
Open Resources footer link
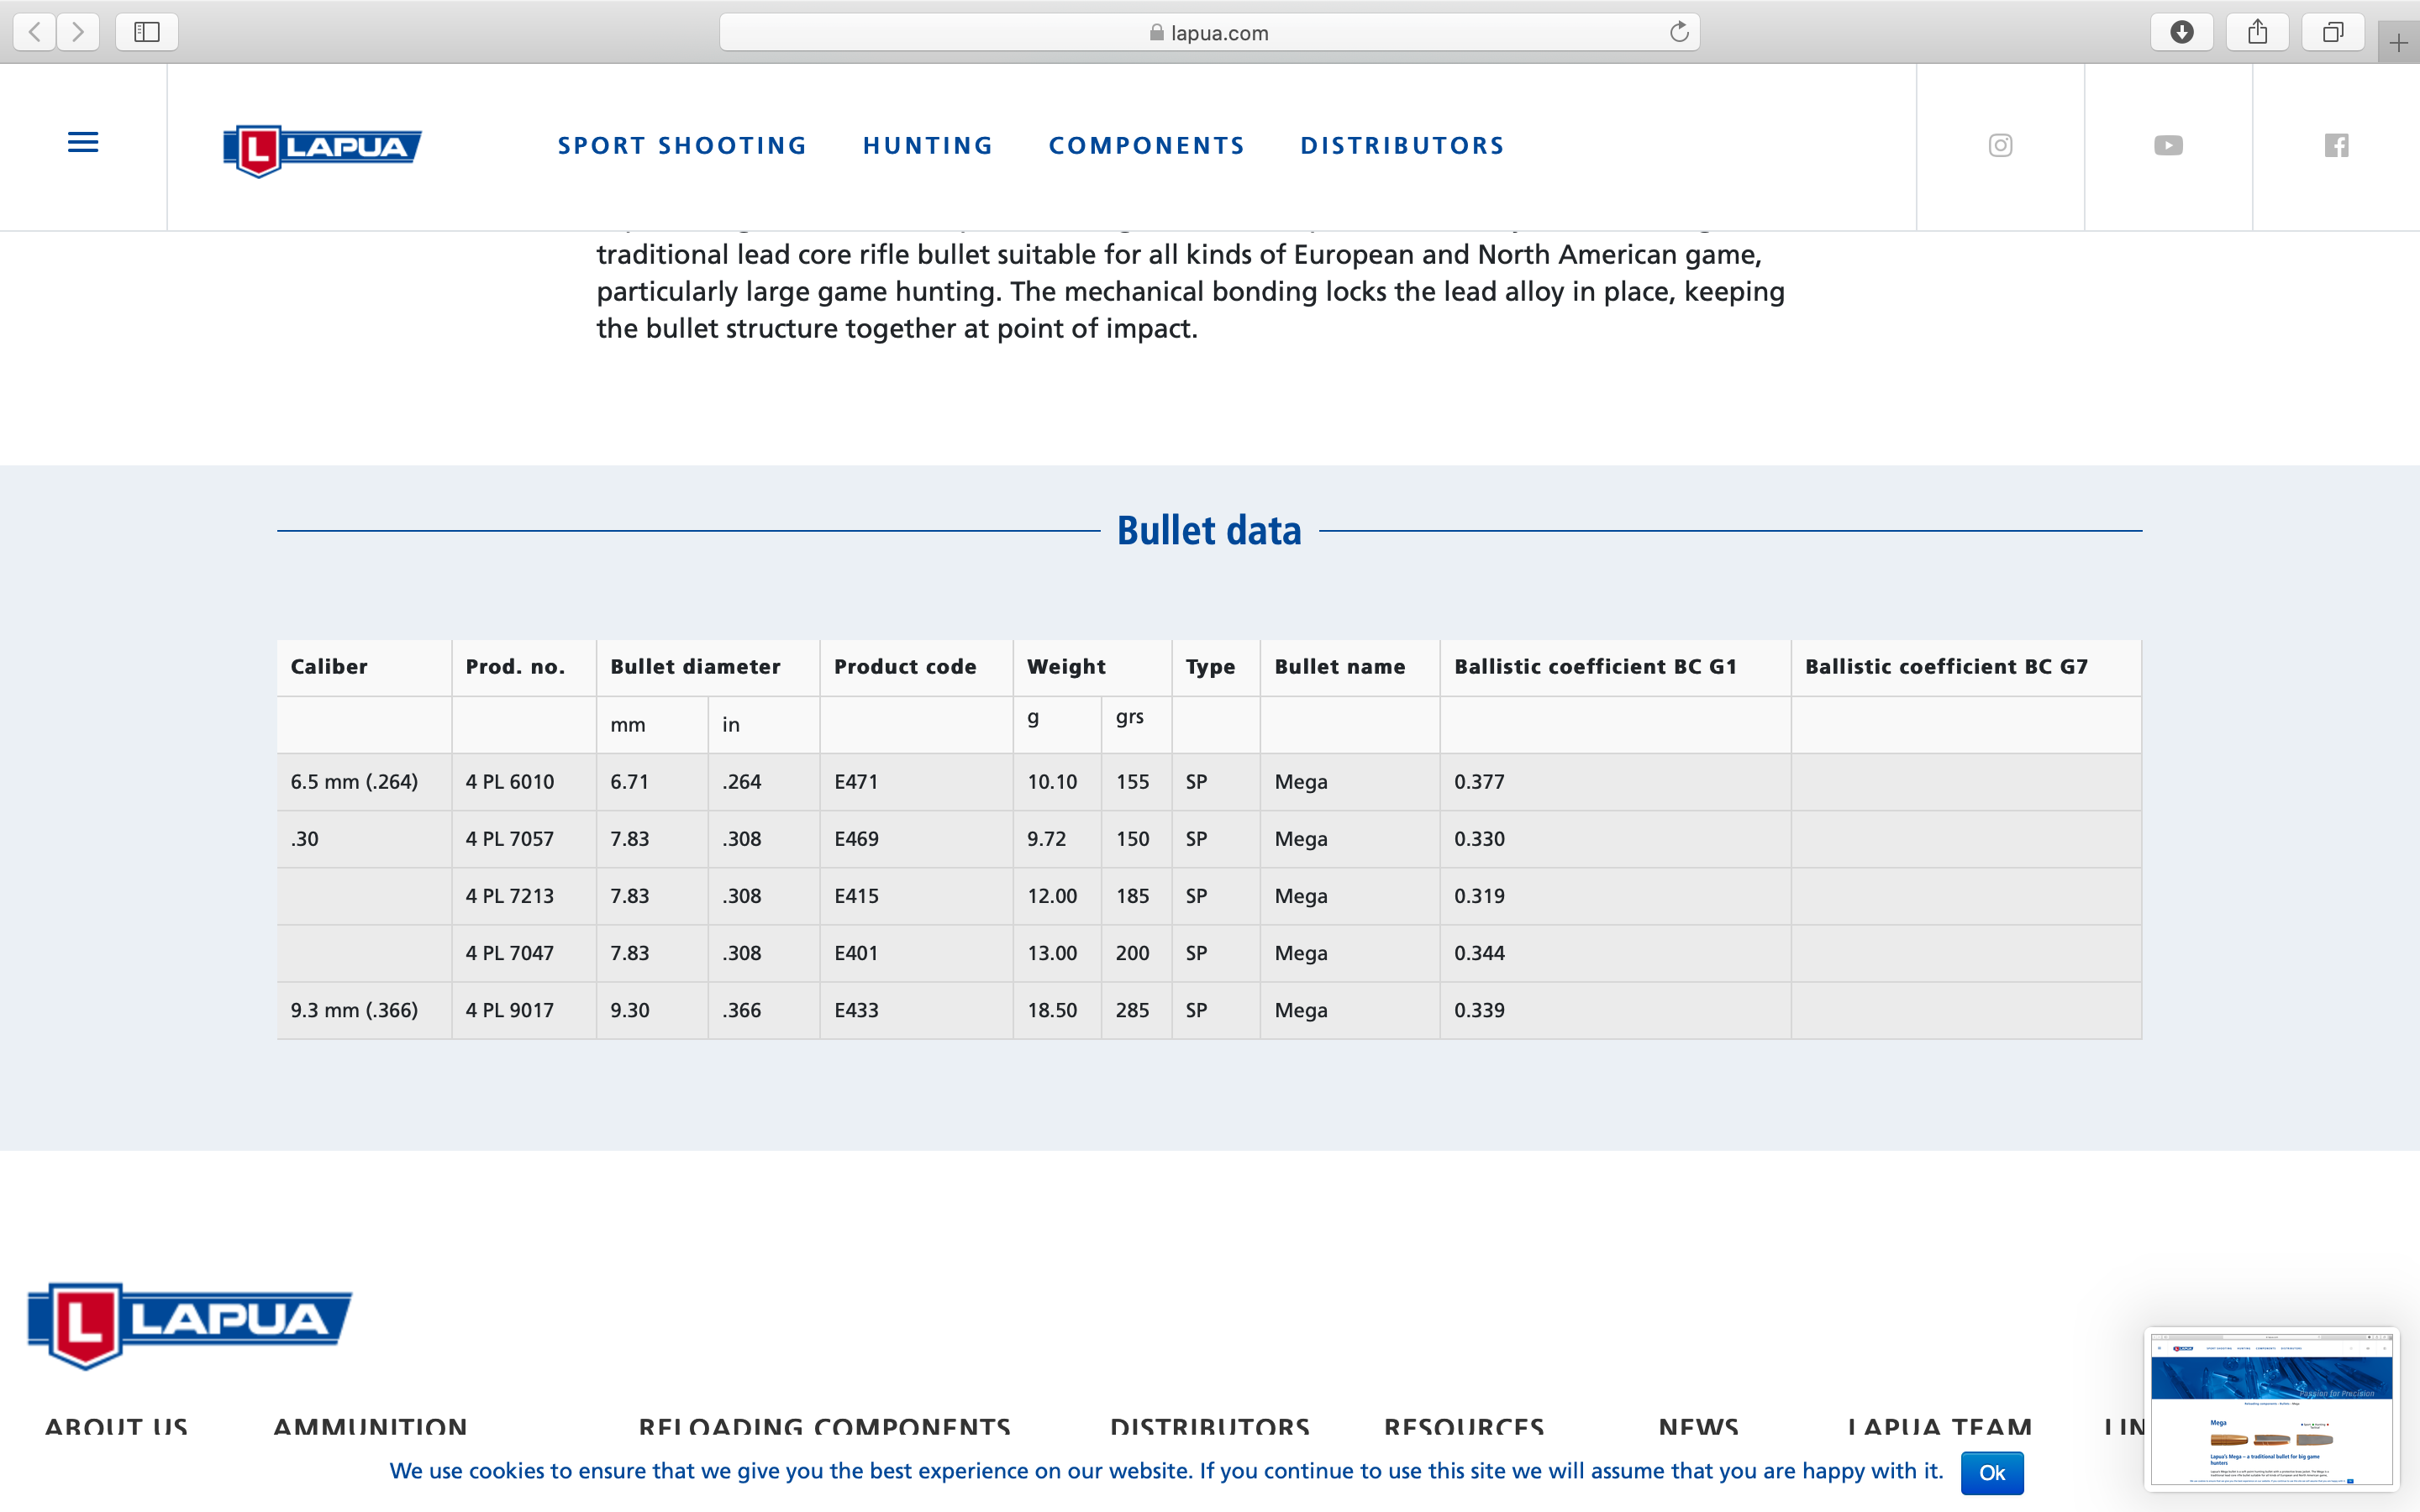[x=1464, y=1426]
